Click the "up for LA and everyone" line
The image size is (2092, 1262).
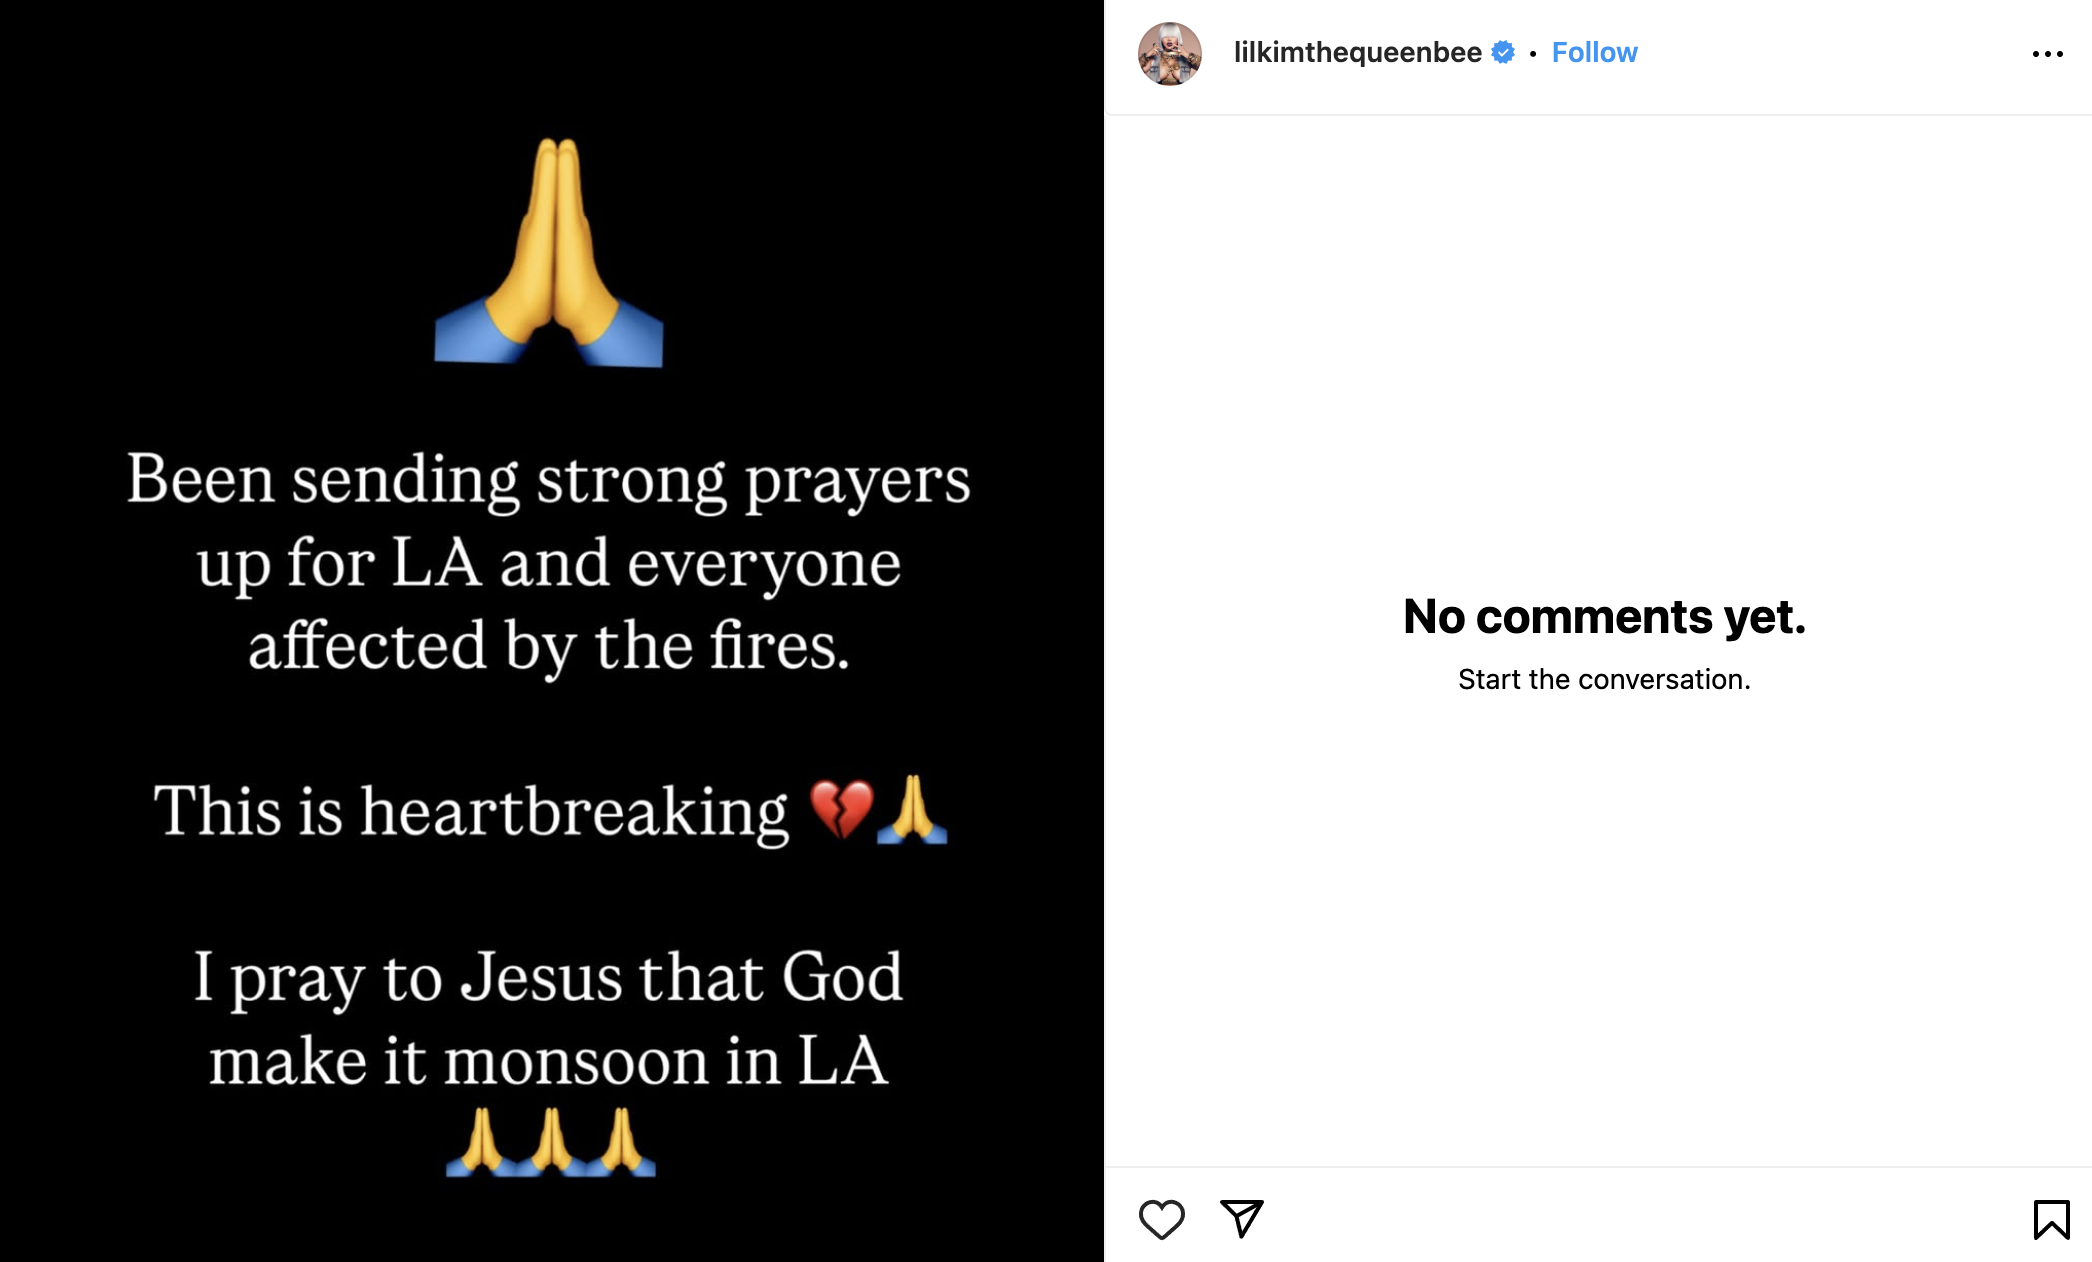click(x=548, y=565)
